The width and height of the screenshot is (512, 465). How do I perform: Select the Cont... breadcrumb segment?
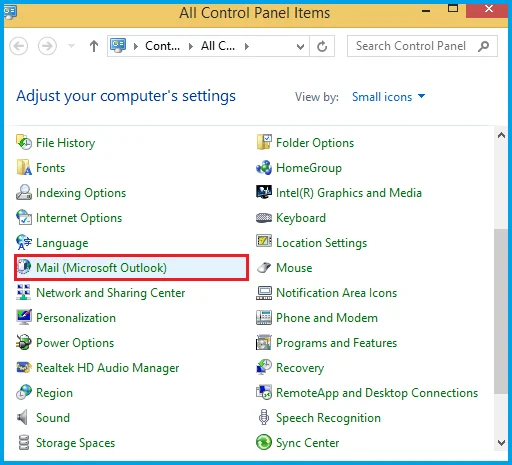(x=162, y=46)
